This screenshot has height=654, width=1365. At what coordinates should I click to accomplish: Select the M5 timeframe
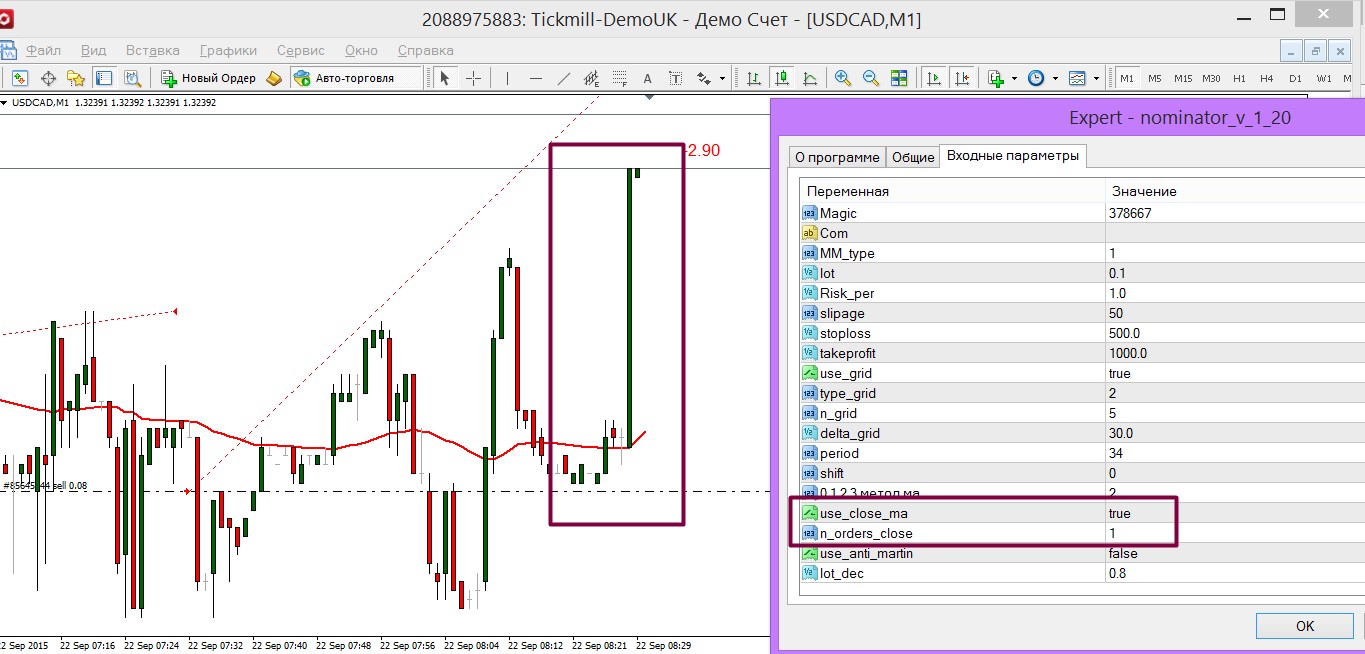[1155, 78]
